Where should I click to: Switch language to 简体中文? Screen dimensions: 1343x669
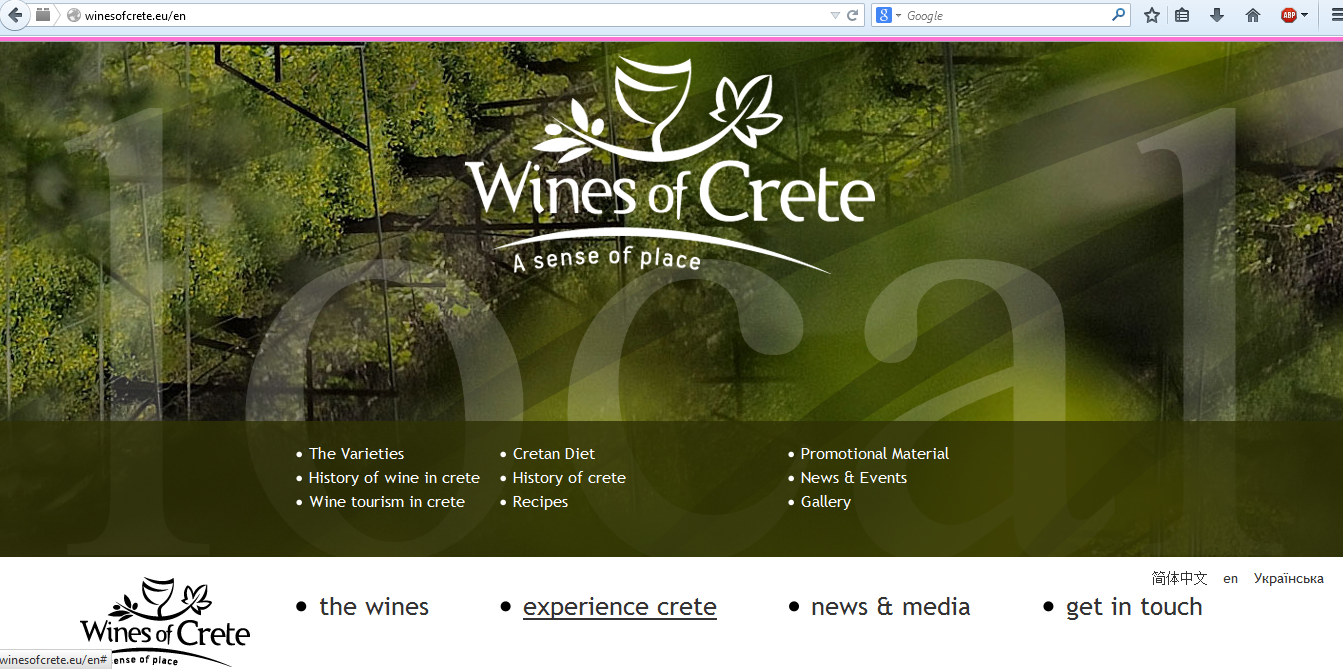point(1180,579)
